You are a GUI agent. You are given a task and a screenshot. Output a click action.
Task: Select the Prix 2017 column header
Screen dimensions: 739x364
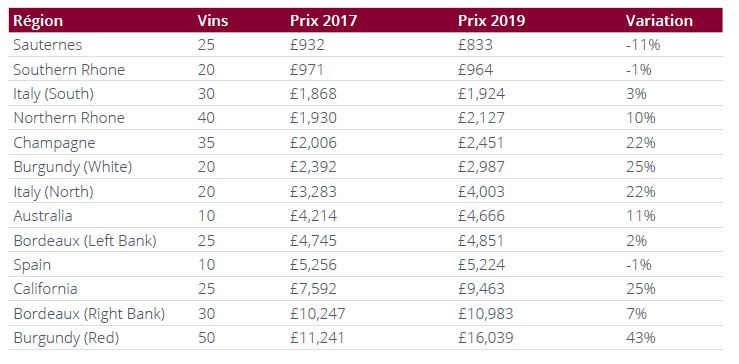coord(323,21)
